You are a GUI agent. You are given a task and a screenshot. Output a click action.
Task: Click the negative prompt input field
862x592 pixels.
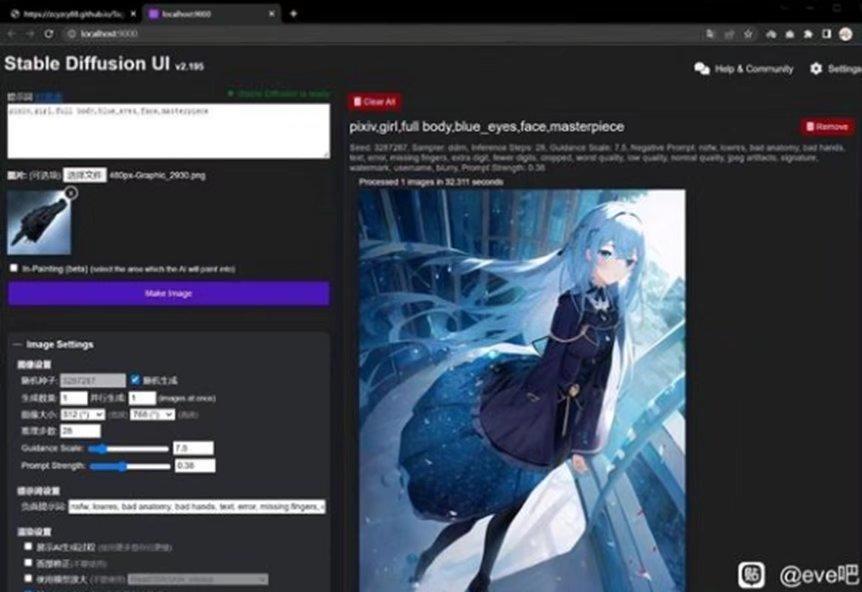pos(197,506)
